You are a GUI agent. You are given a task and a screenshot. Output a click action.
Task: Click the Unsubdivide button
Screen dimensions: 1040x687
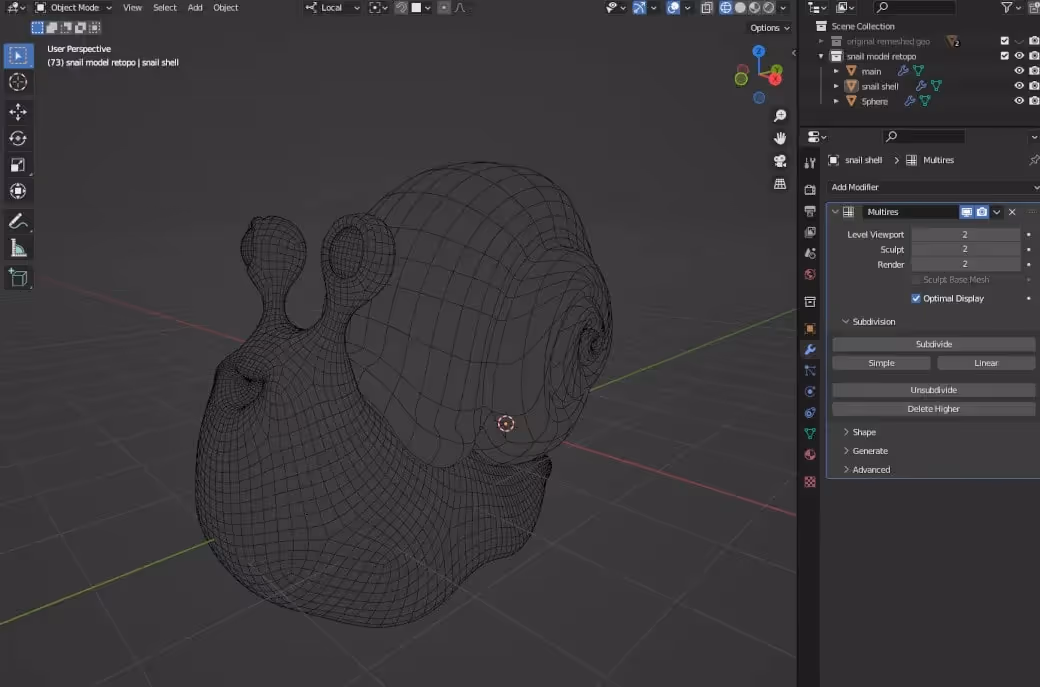coord(933,390)
